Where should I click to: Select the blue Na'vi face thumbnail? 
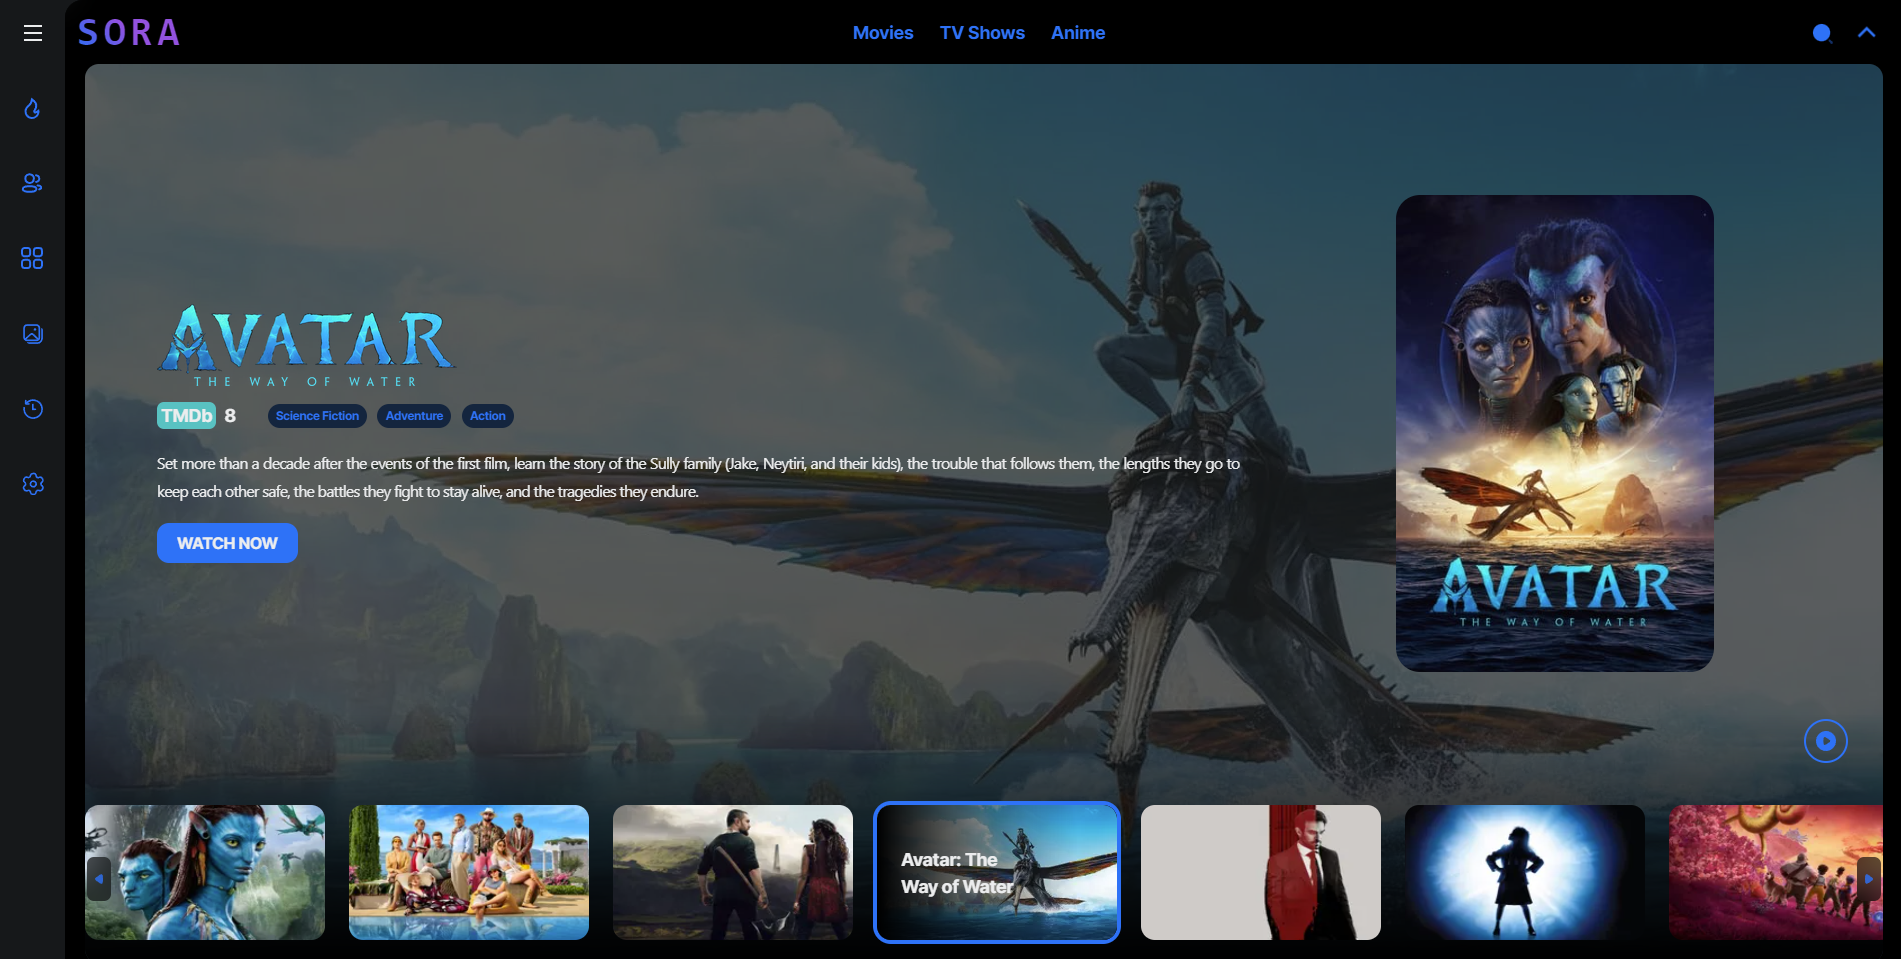(x=205, y=872)
